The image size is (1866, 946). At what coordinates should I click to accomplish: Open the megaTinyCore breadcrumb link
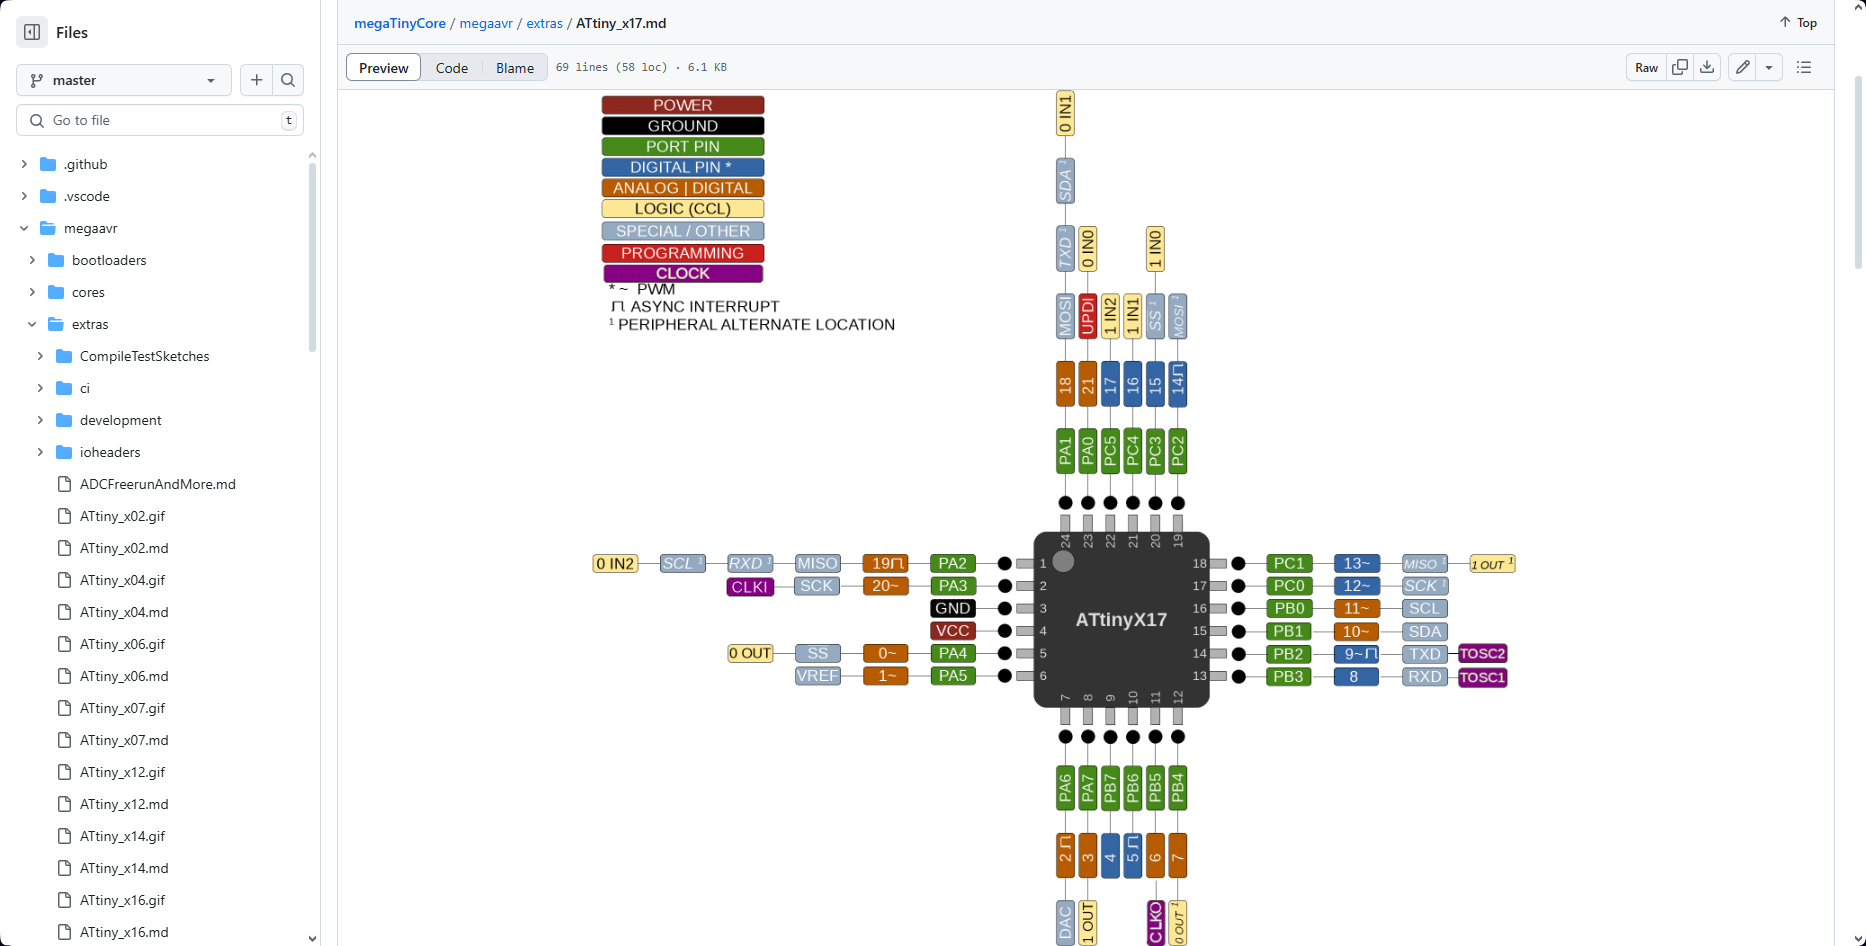pyautogui.click(x=400, y=23)
